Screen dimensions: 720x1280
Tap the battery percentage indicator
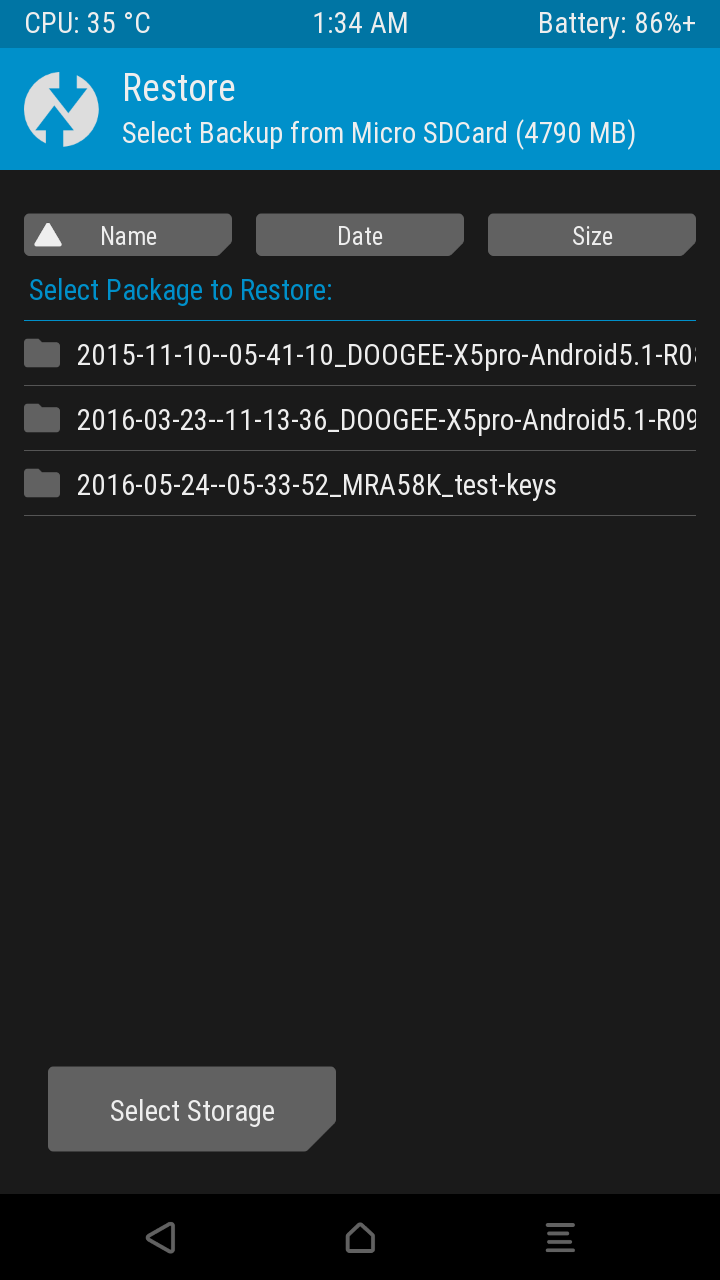click(617, 23)
